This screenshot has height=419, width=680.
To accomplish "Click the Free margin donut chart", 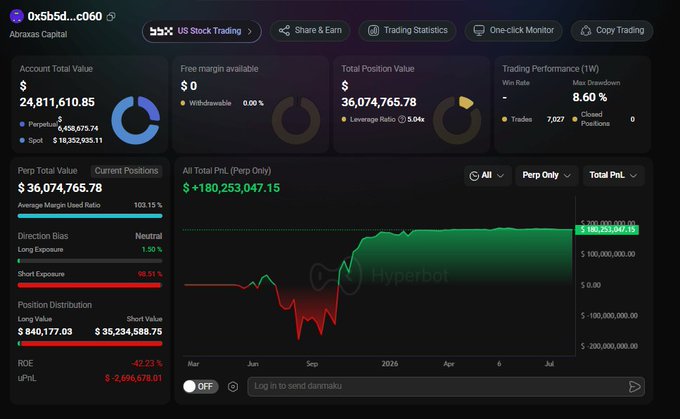I will pyautogui.click(x=296, y=120).
